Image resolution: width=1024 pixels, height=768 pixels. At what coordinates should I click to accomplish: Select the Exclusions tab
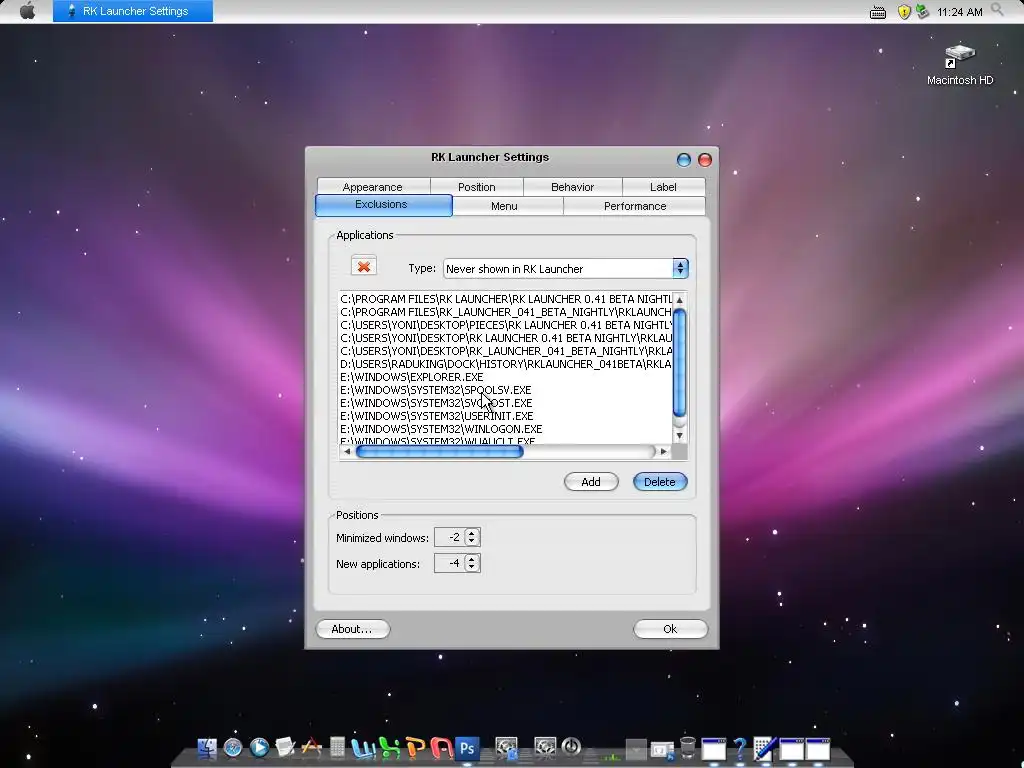click(x=383, y=205)
